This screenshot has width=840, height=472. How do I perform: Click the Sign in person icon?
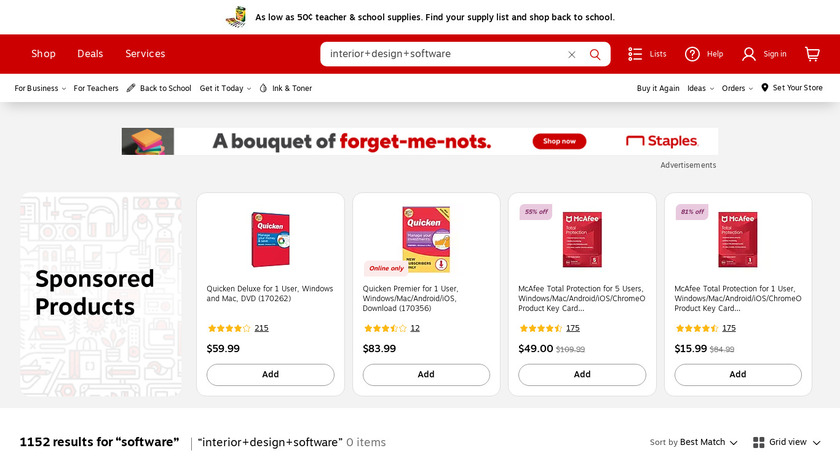click(749, 54)
